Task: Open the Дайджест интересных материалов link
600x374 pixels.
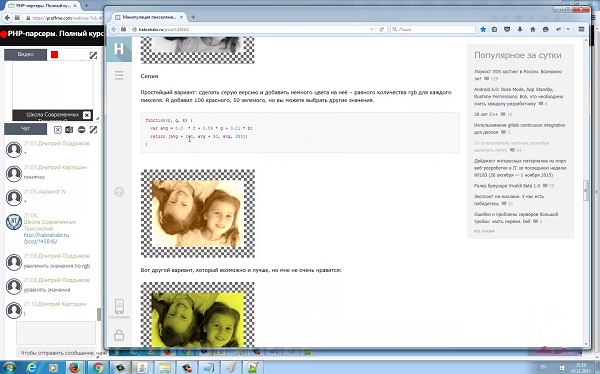Action: tap(520, 168)
